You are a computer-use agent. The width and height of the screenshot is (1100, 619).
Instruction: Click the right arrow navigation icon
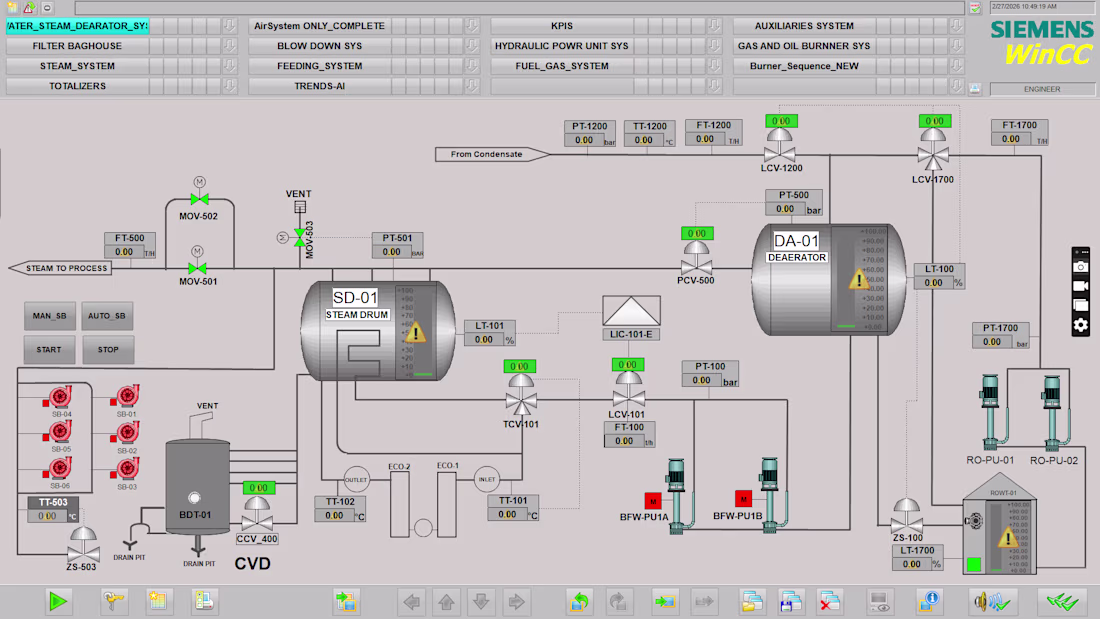click(x=516, y=601)
